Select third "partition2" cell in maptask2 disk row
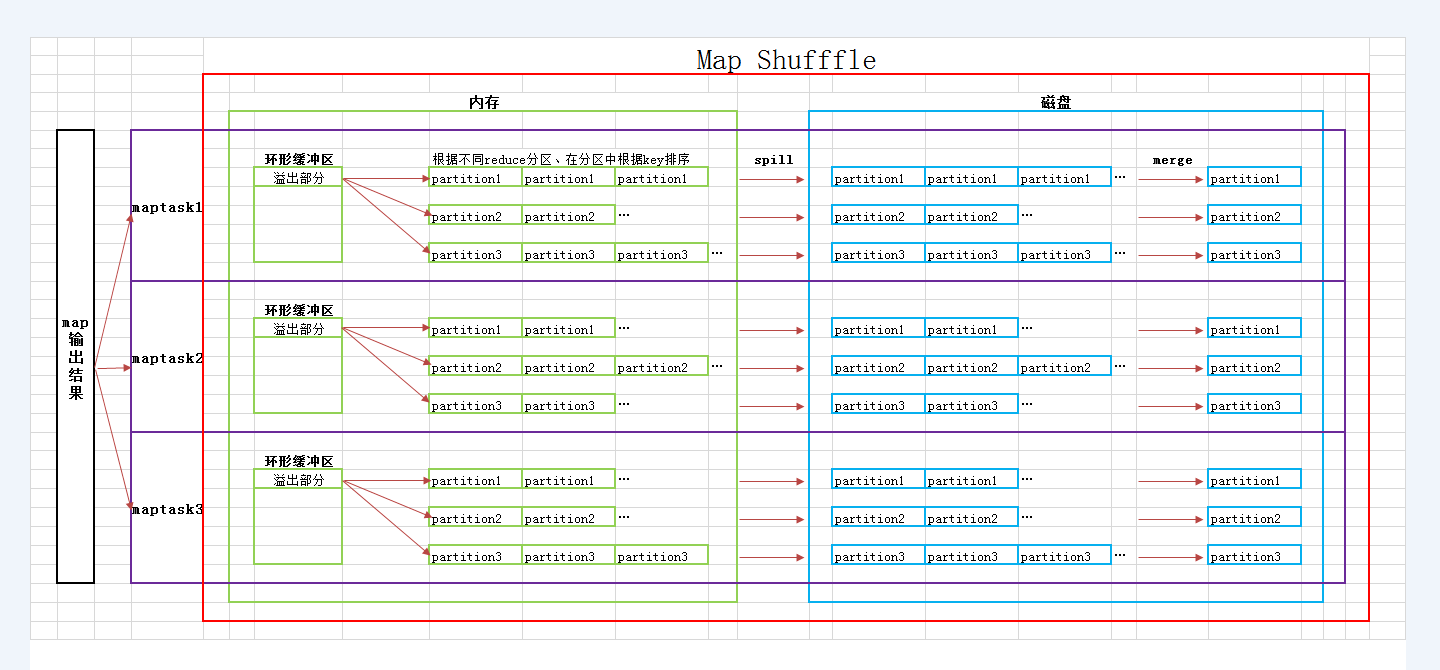The width and height of the screenshot is (1440, 670). [x=1064, y=367]
